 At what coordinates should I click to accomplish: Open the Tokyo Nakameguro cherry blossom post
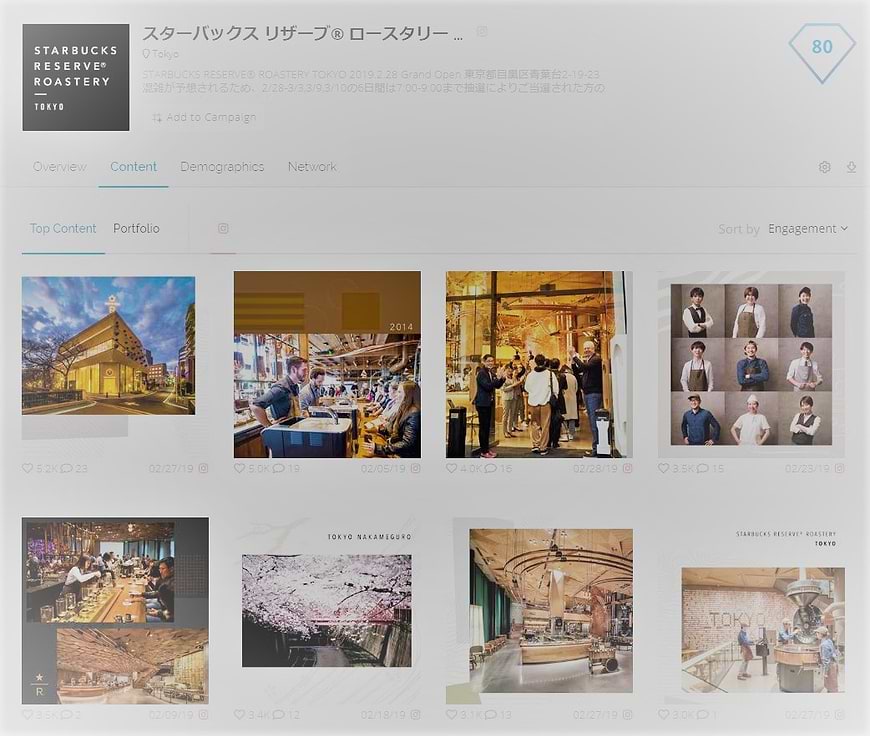[x=327, y=611]
